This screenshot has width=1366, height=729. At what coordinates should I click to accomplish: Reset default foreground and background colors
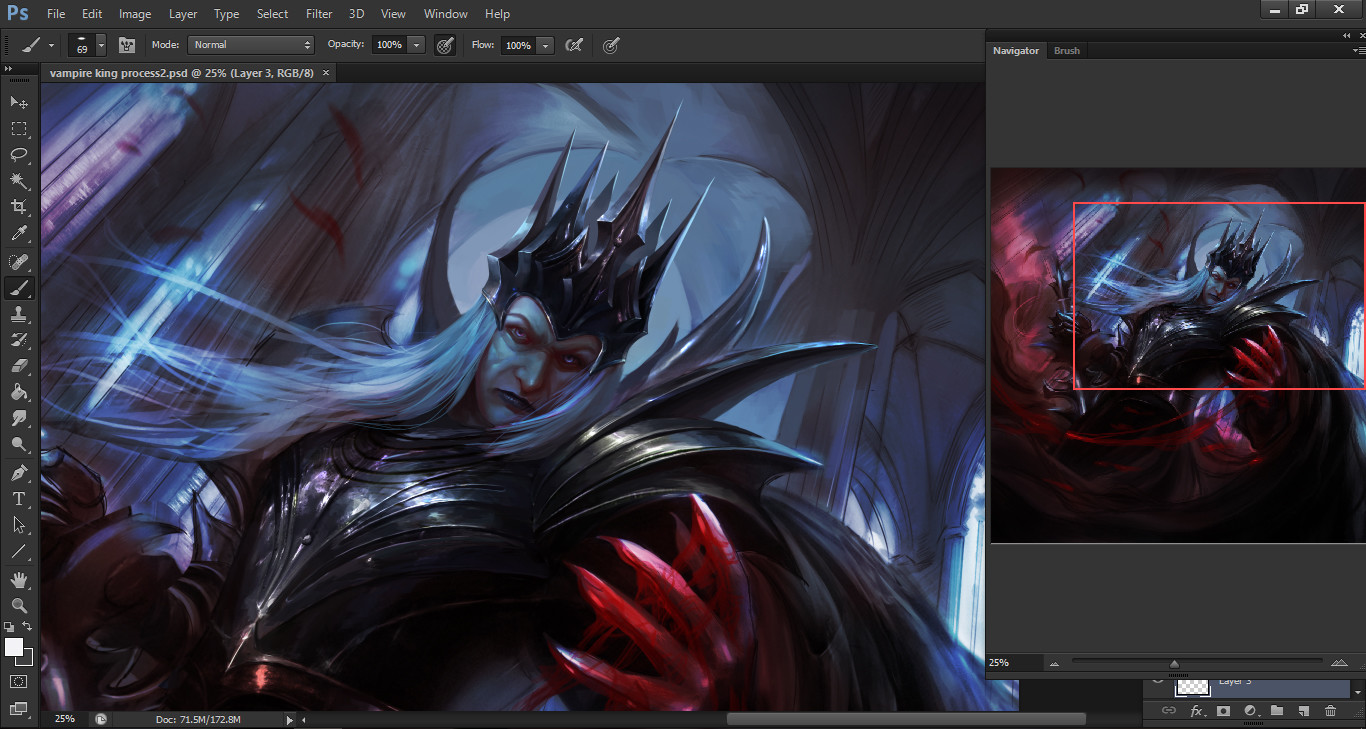9,626
